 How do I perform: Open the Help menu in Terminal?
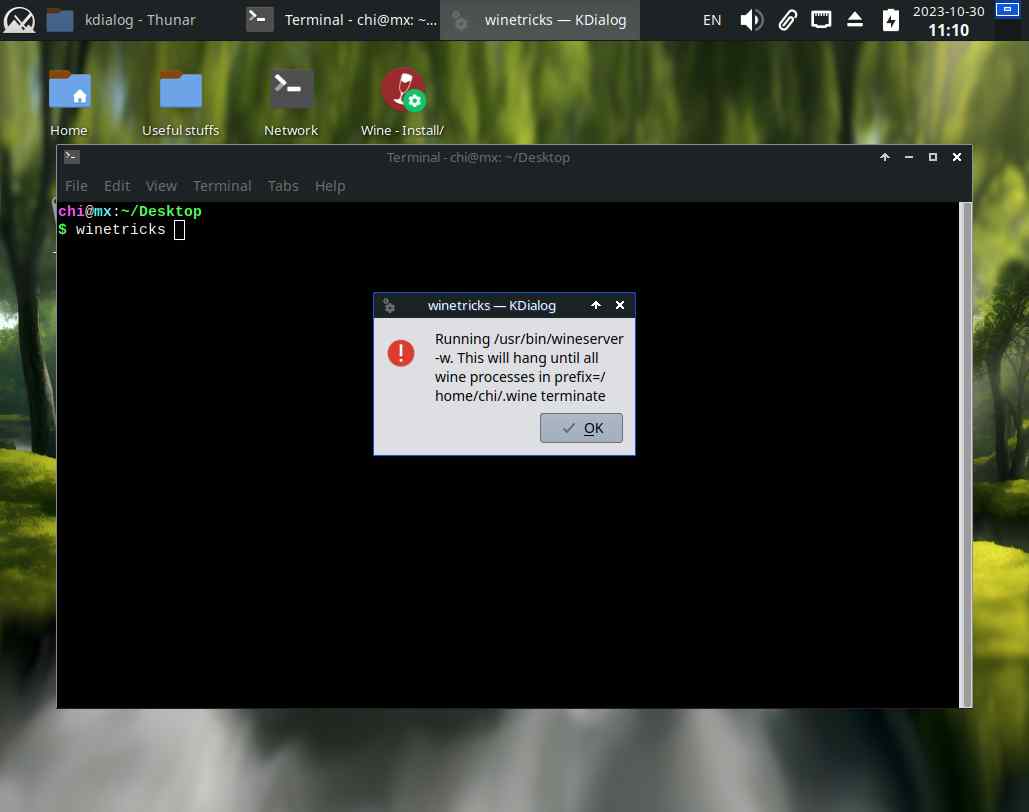coord(329,186)
